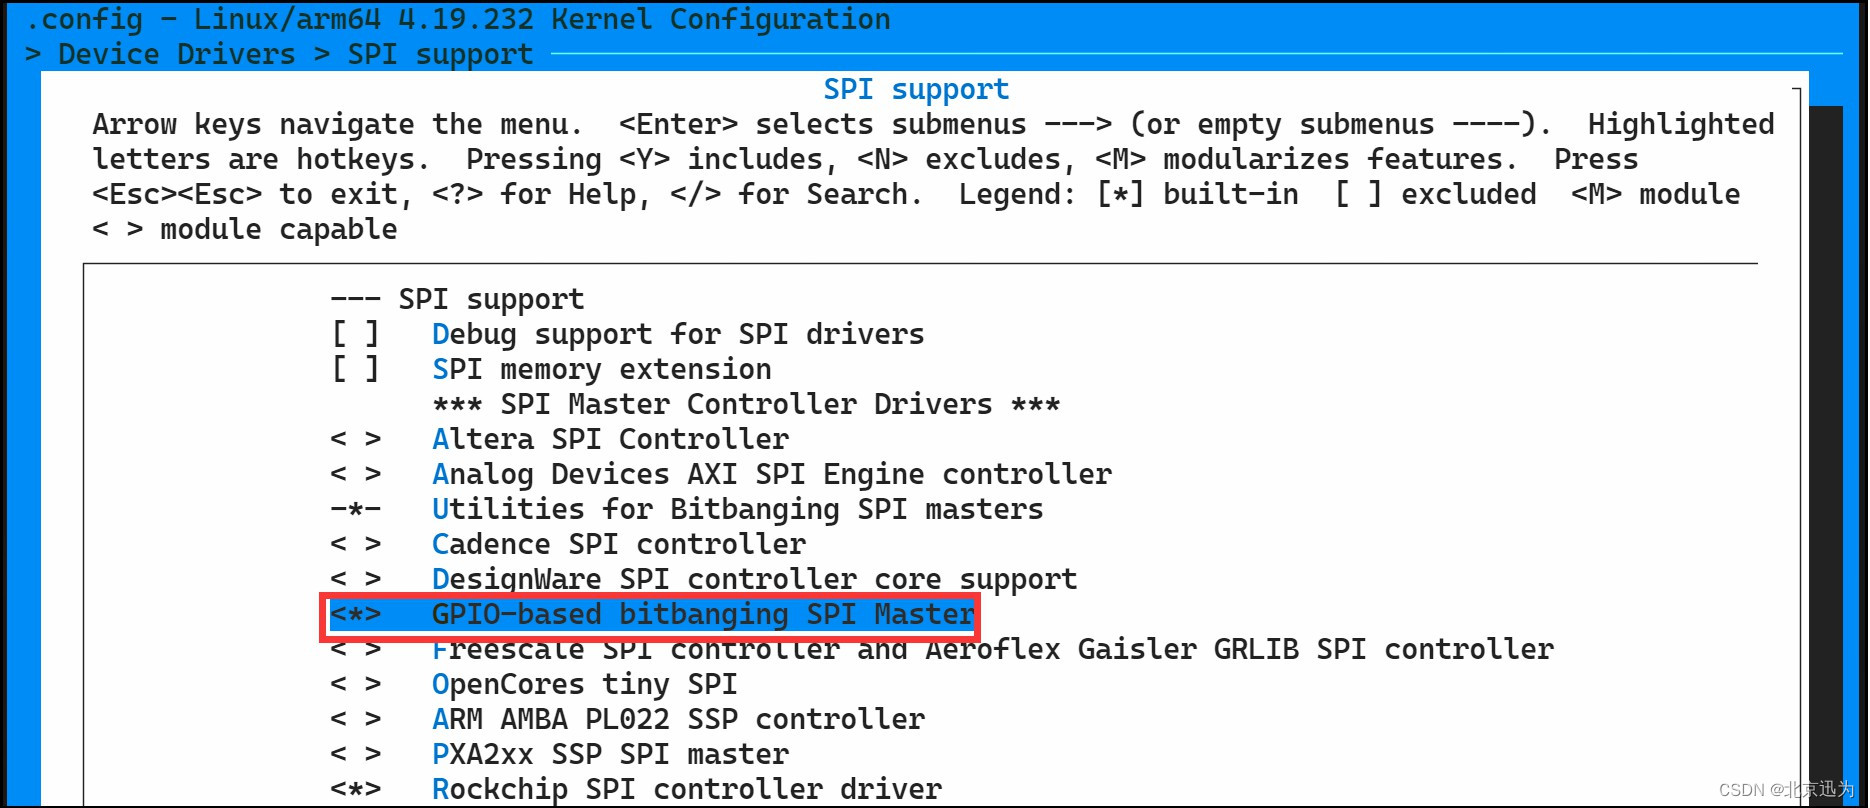This screenshot has height=808, width=1870.
Task: Click the SPI Master Controller Drivers heading
Action: tap(746, 404)
